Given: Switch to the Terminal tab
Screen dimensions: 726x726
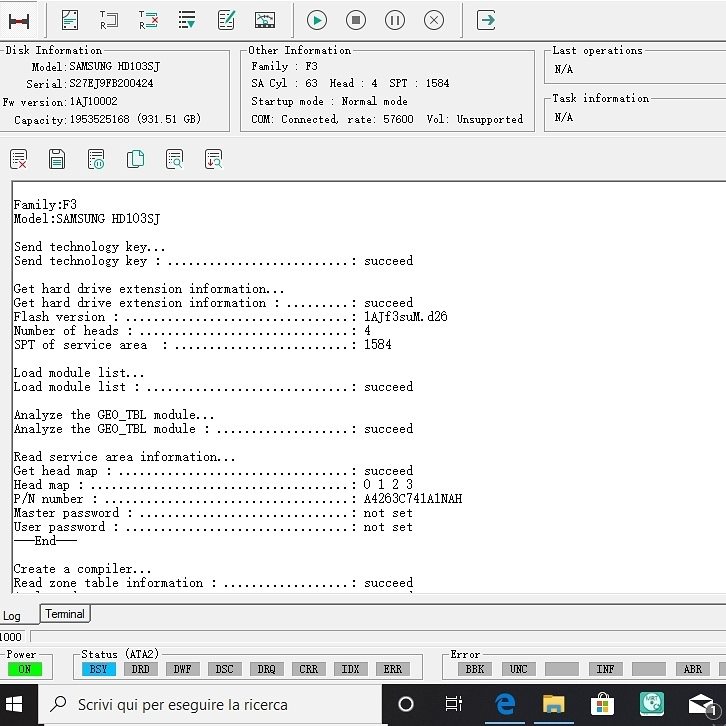Looking at the screenshot, I should [x=65, y=614].
